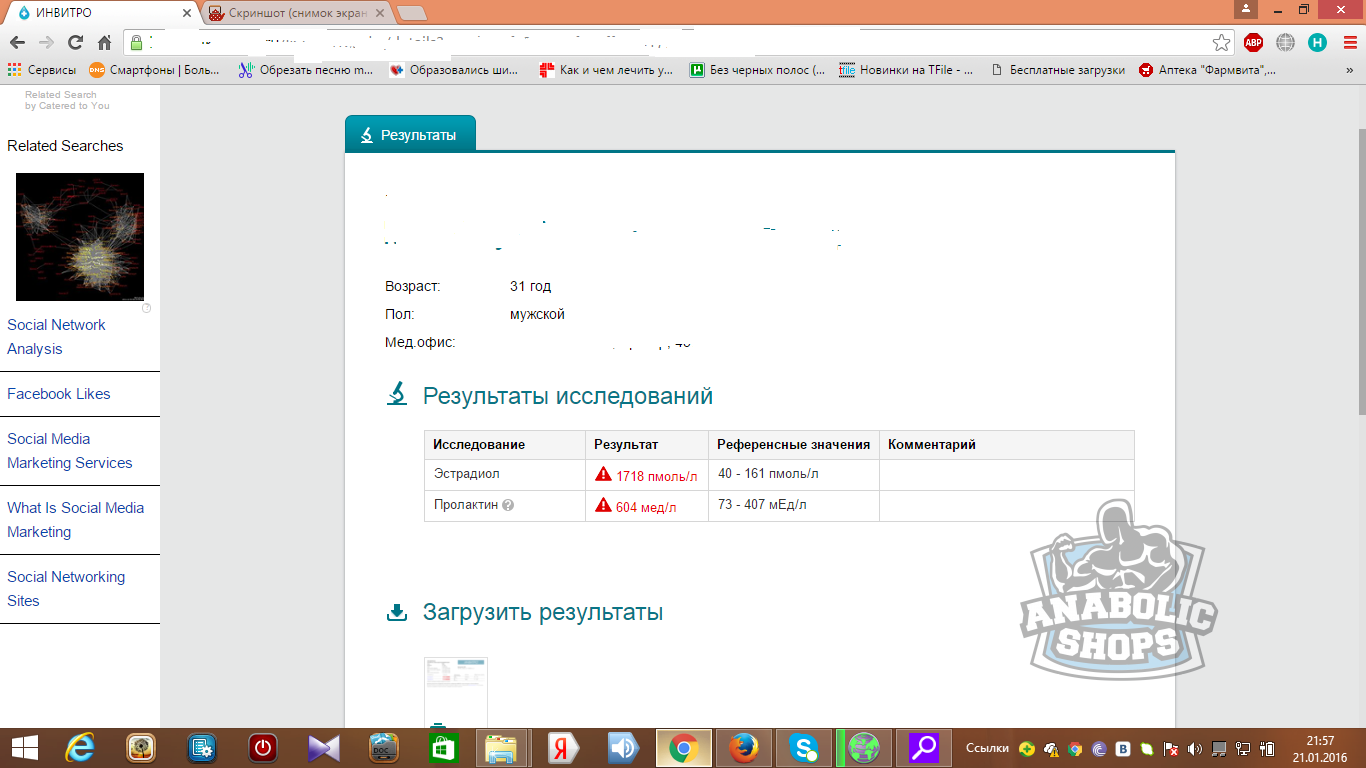The image size is (1366, 768).
Task: Open a new browser tab
Action: click(x=411, y=13)
